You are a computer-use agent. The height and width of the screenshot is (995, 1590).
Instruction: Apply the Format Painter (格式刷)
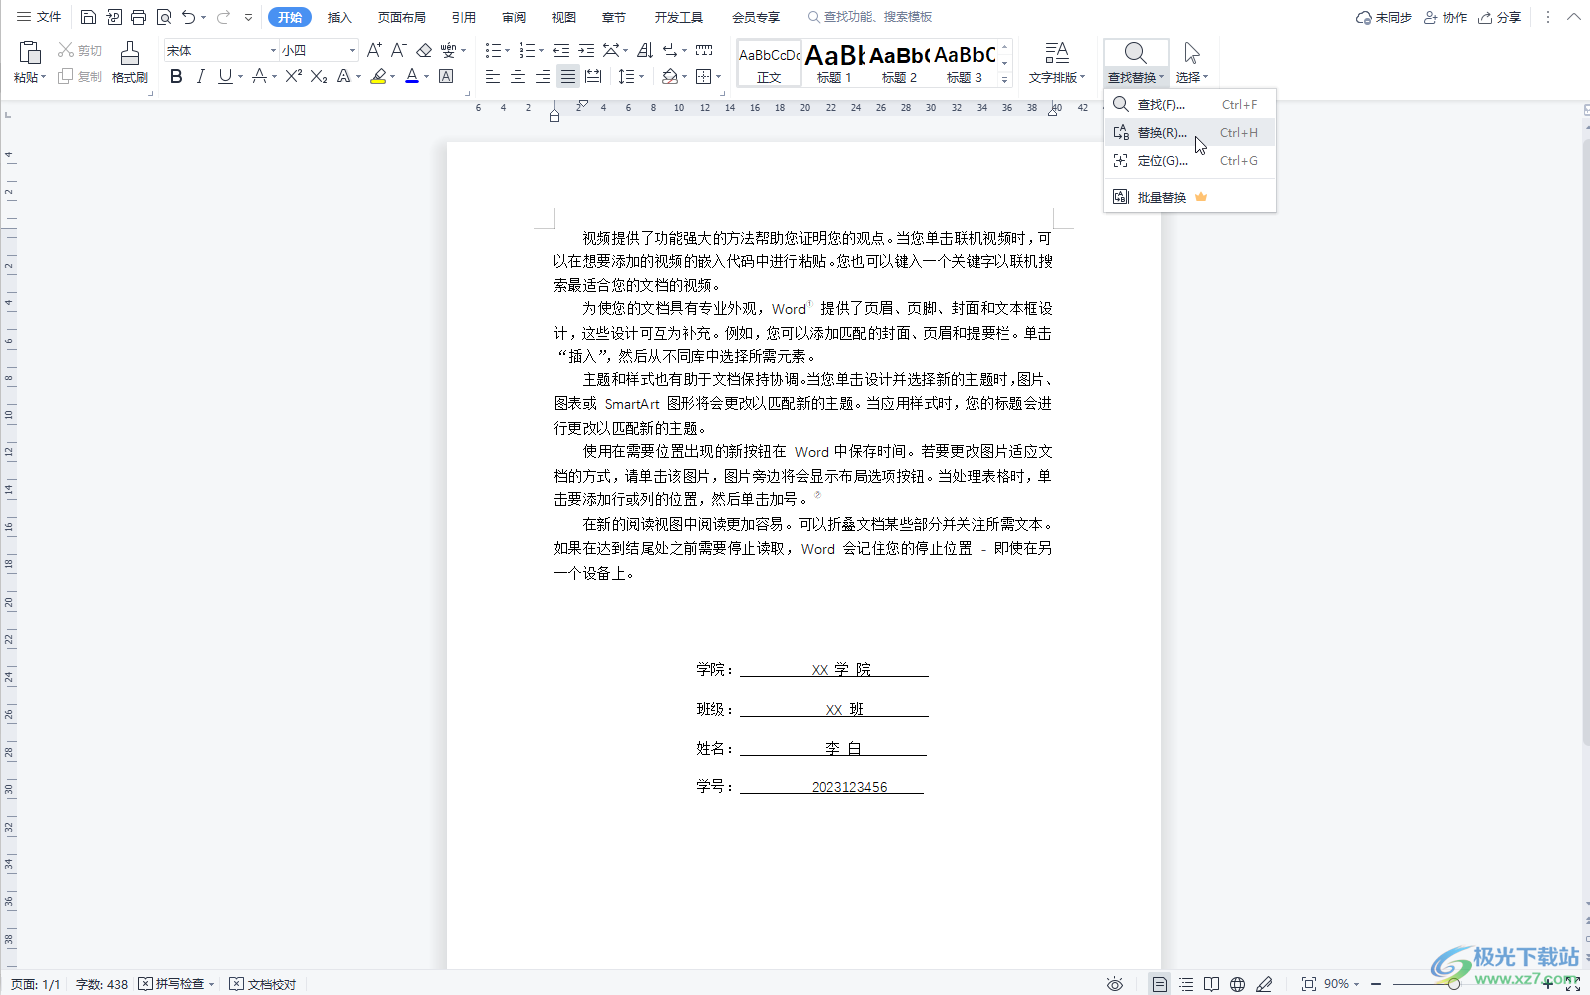pos(130,61)
